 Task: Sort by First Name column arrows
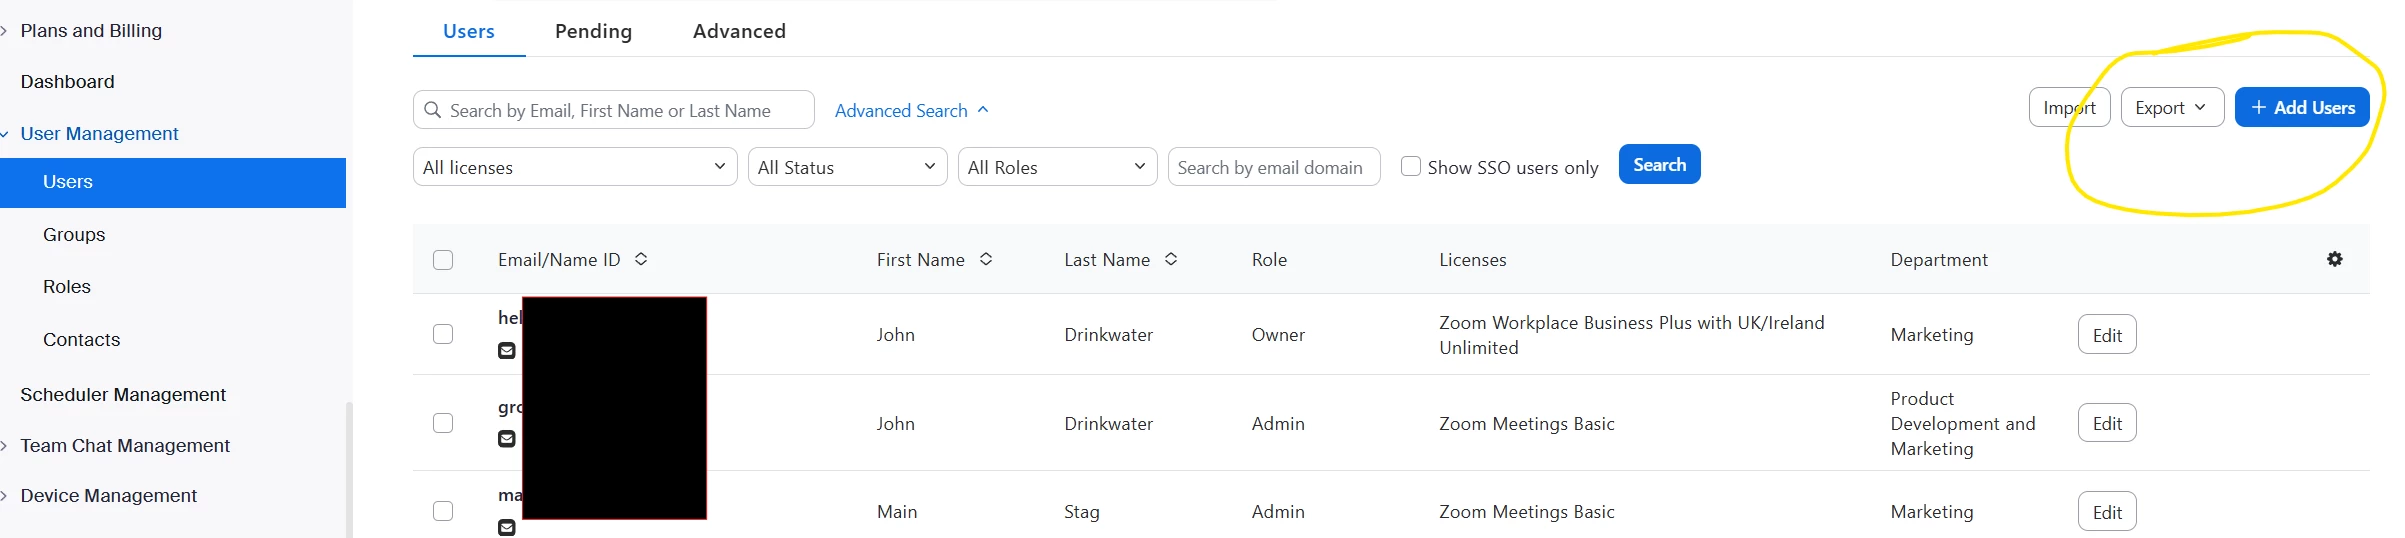coord(986,259)
